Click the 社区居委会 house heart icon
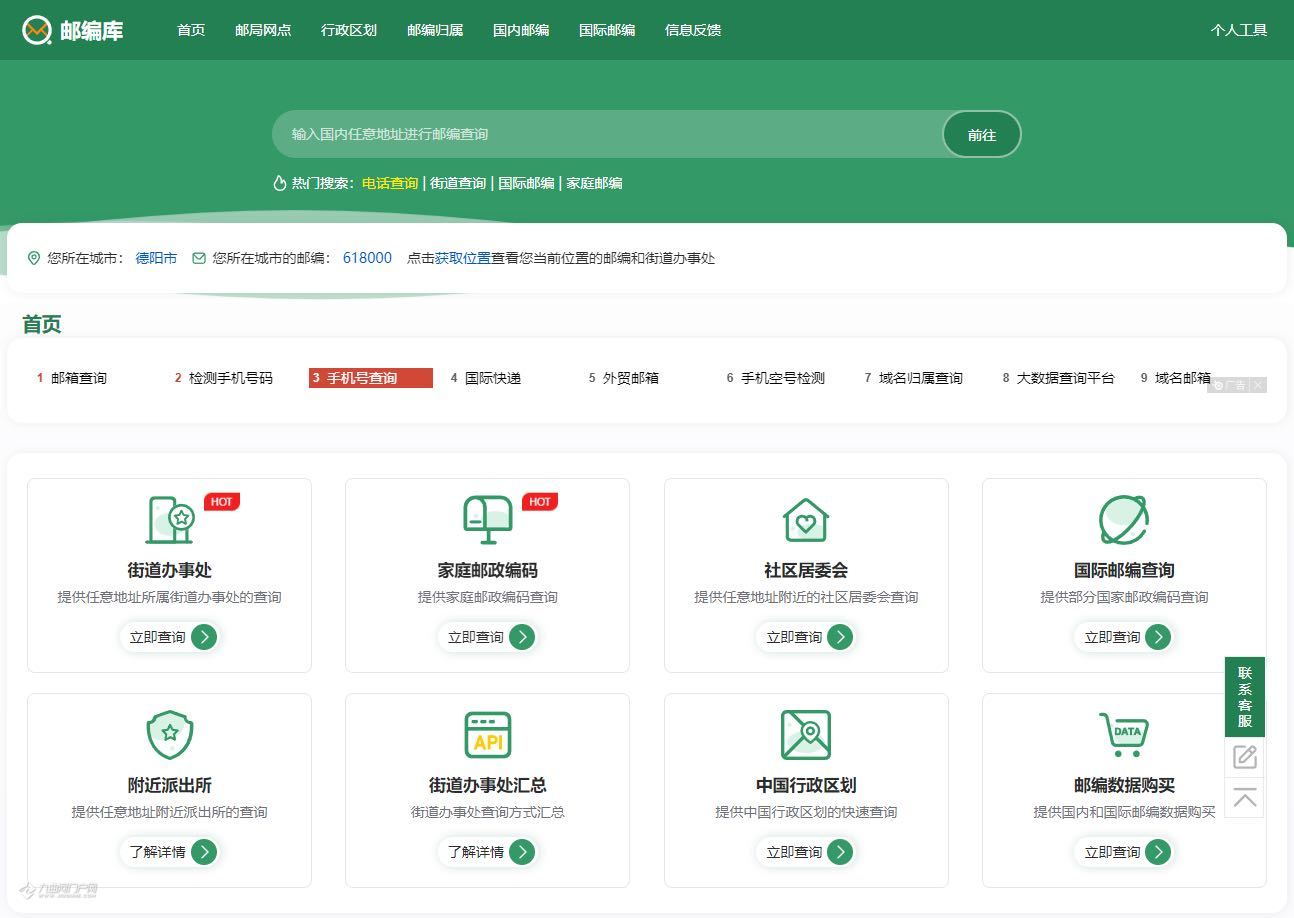Image resolution: width=1294 pixels, height=918 pixels. 806,520
